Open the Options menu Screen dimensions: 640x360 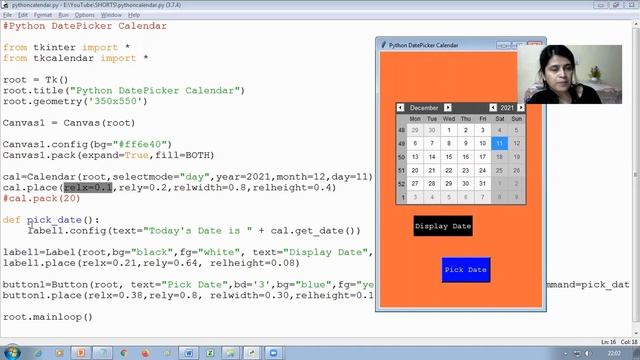point(84,15)
